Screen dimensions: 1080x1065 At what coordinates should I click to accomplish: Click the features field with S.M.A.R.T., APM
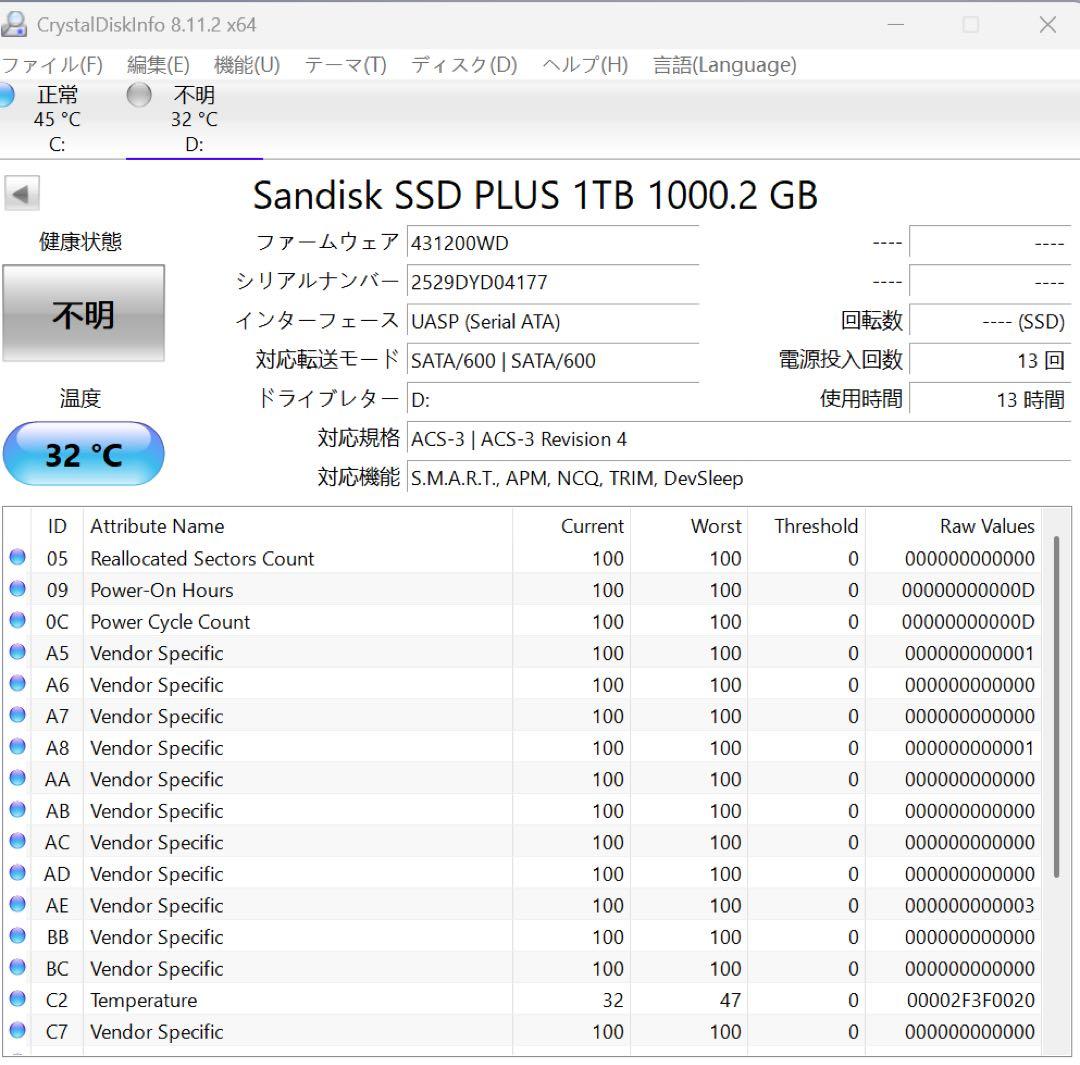738,479
